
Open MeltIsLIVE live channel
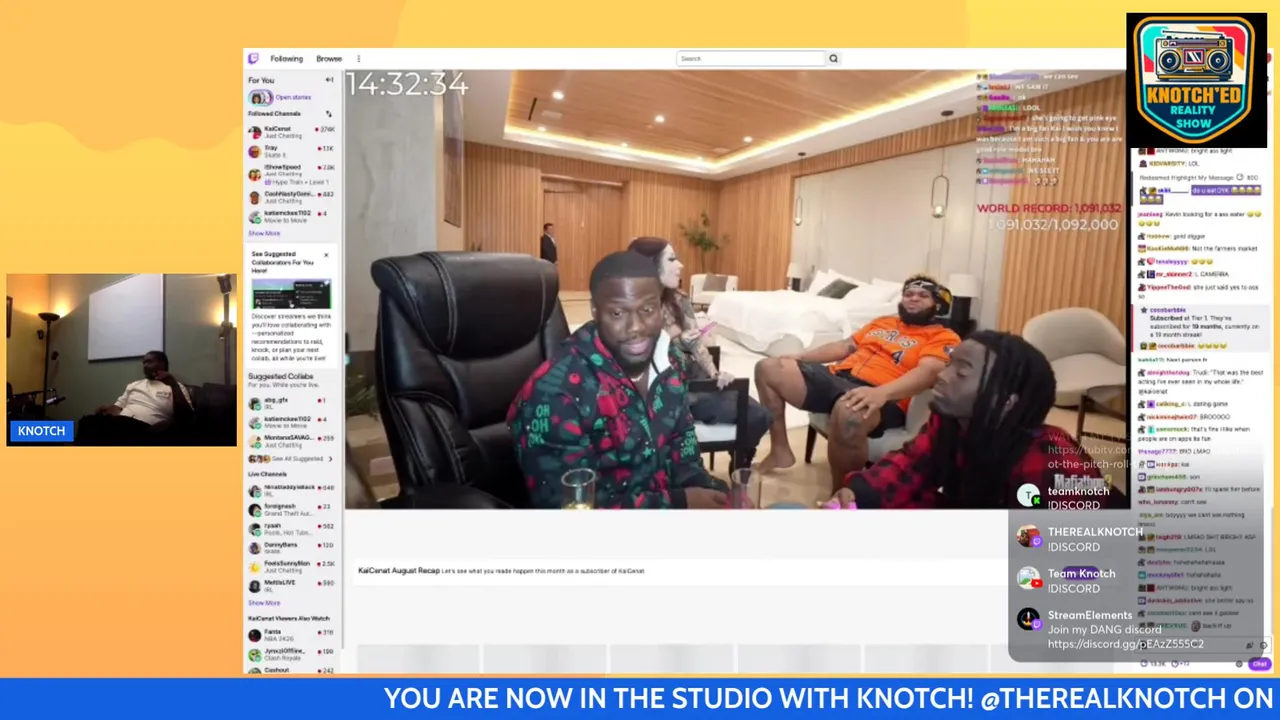(x=291, y=584)
